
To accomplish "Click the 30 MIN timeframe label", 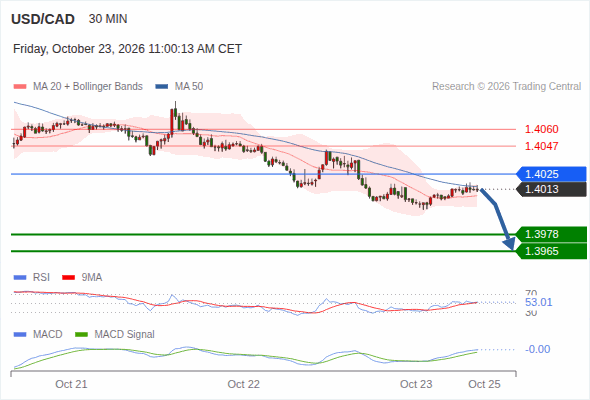I will point(108,19).
